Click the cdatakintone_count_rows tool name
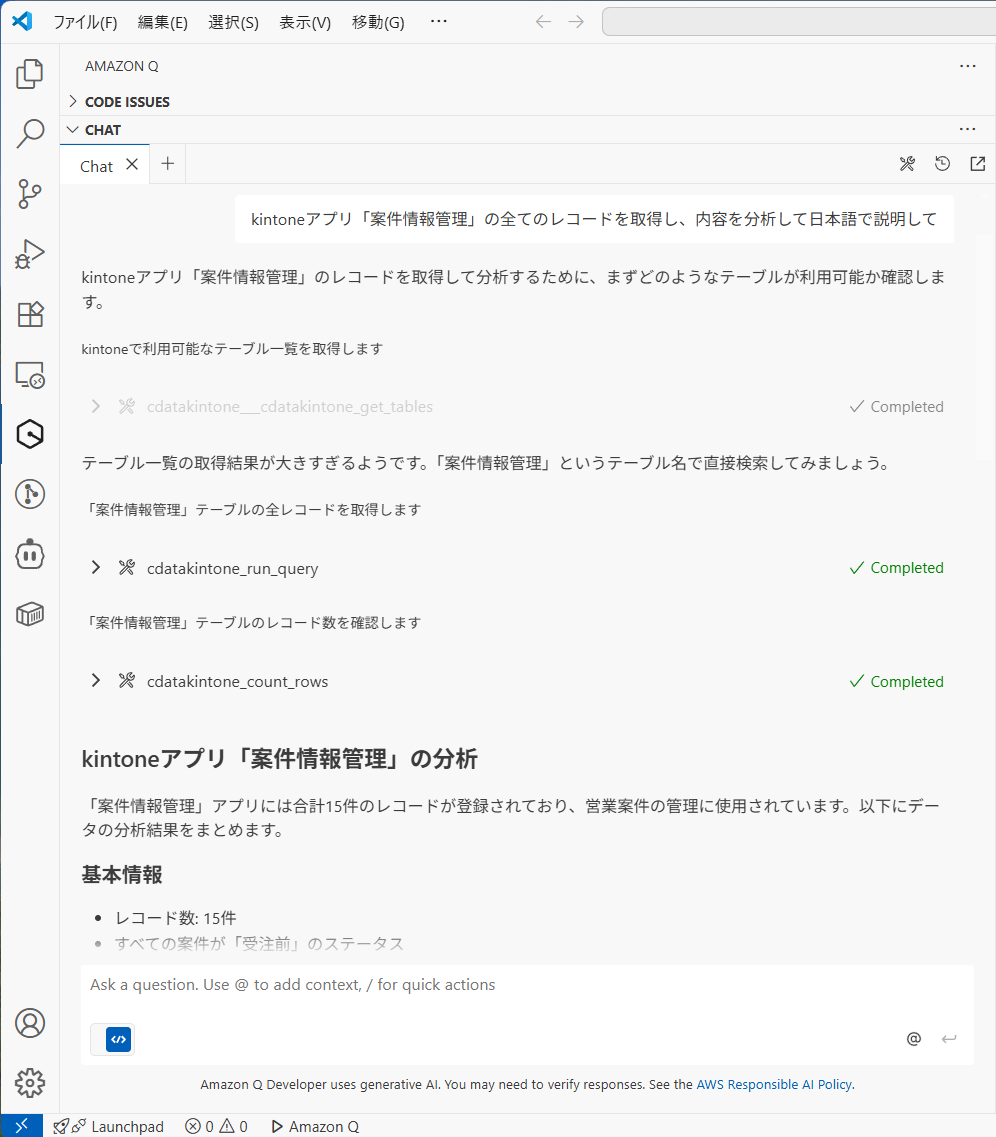 click(x=238, y=682)
